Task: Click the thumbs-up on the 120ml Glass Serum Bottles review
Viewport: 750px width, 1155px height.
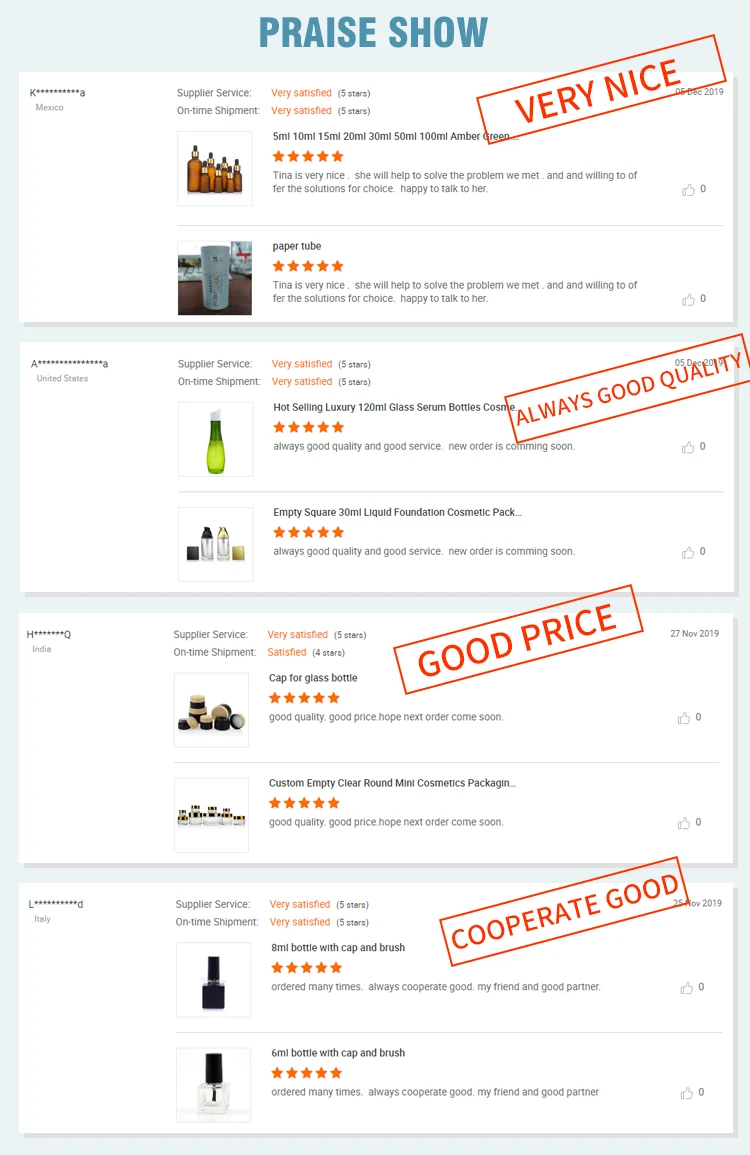Action: click(688, 447)
